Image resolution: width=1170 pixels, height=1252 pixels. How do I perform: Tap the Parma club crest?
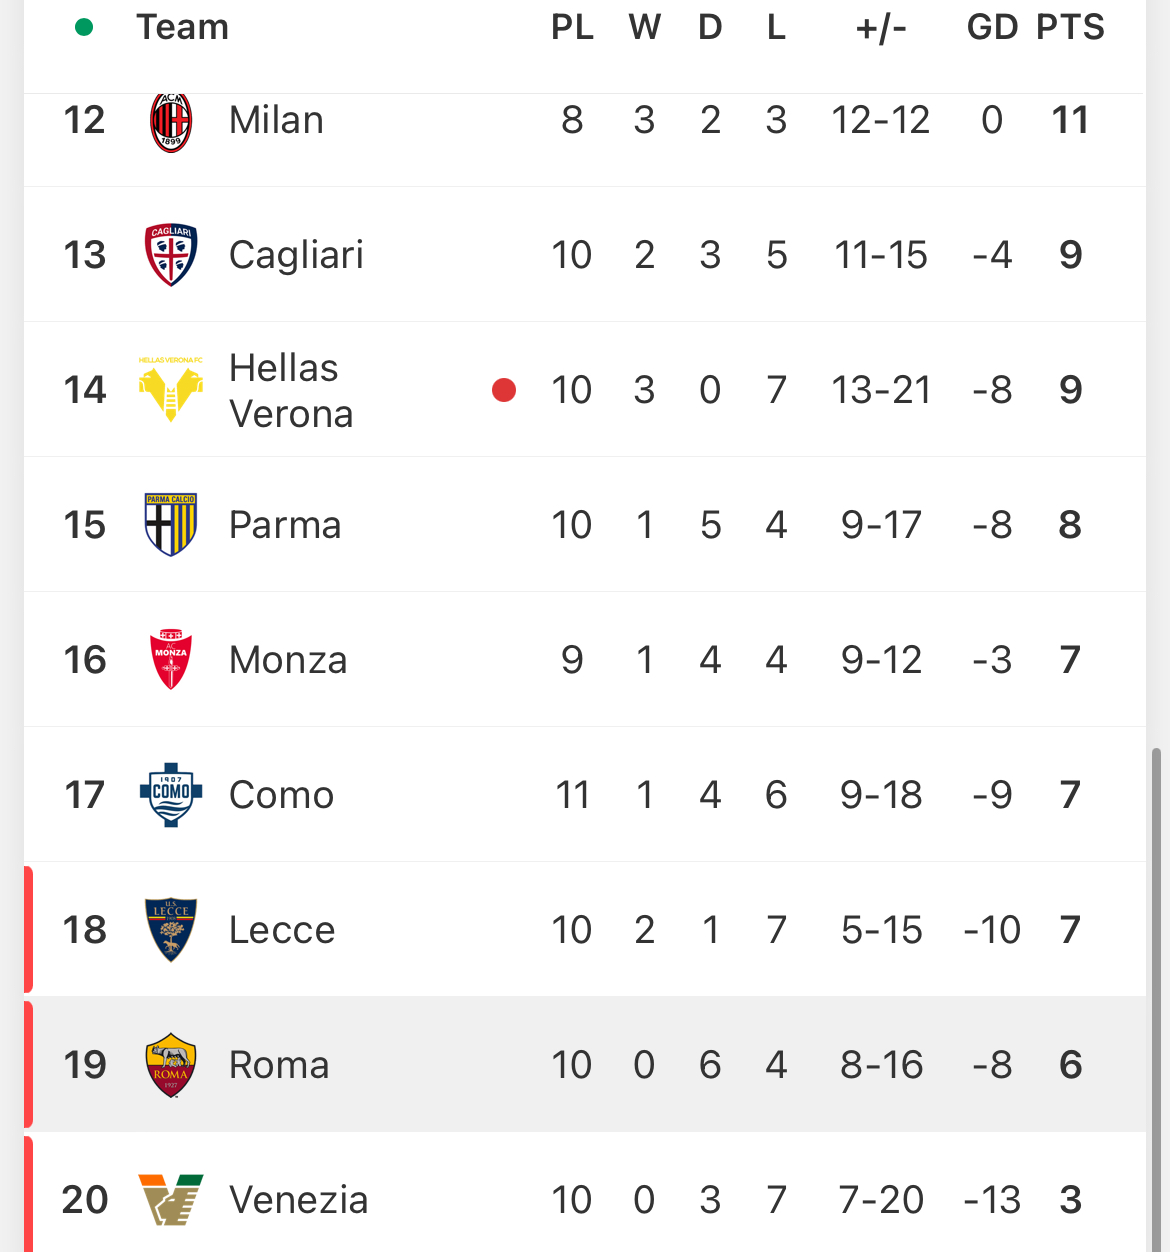coord(171,524)
